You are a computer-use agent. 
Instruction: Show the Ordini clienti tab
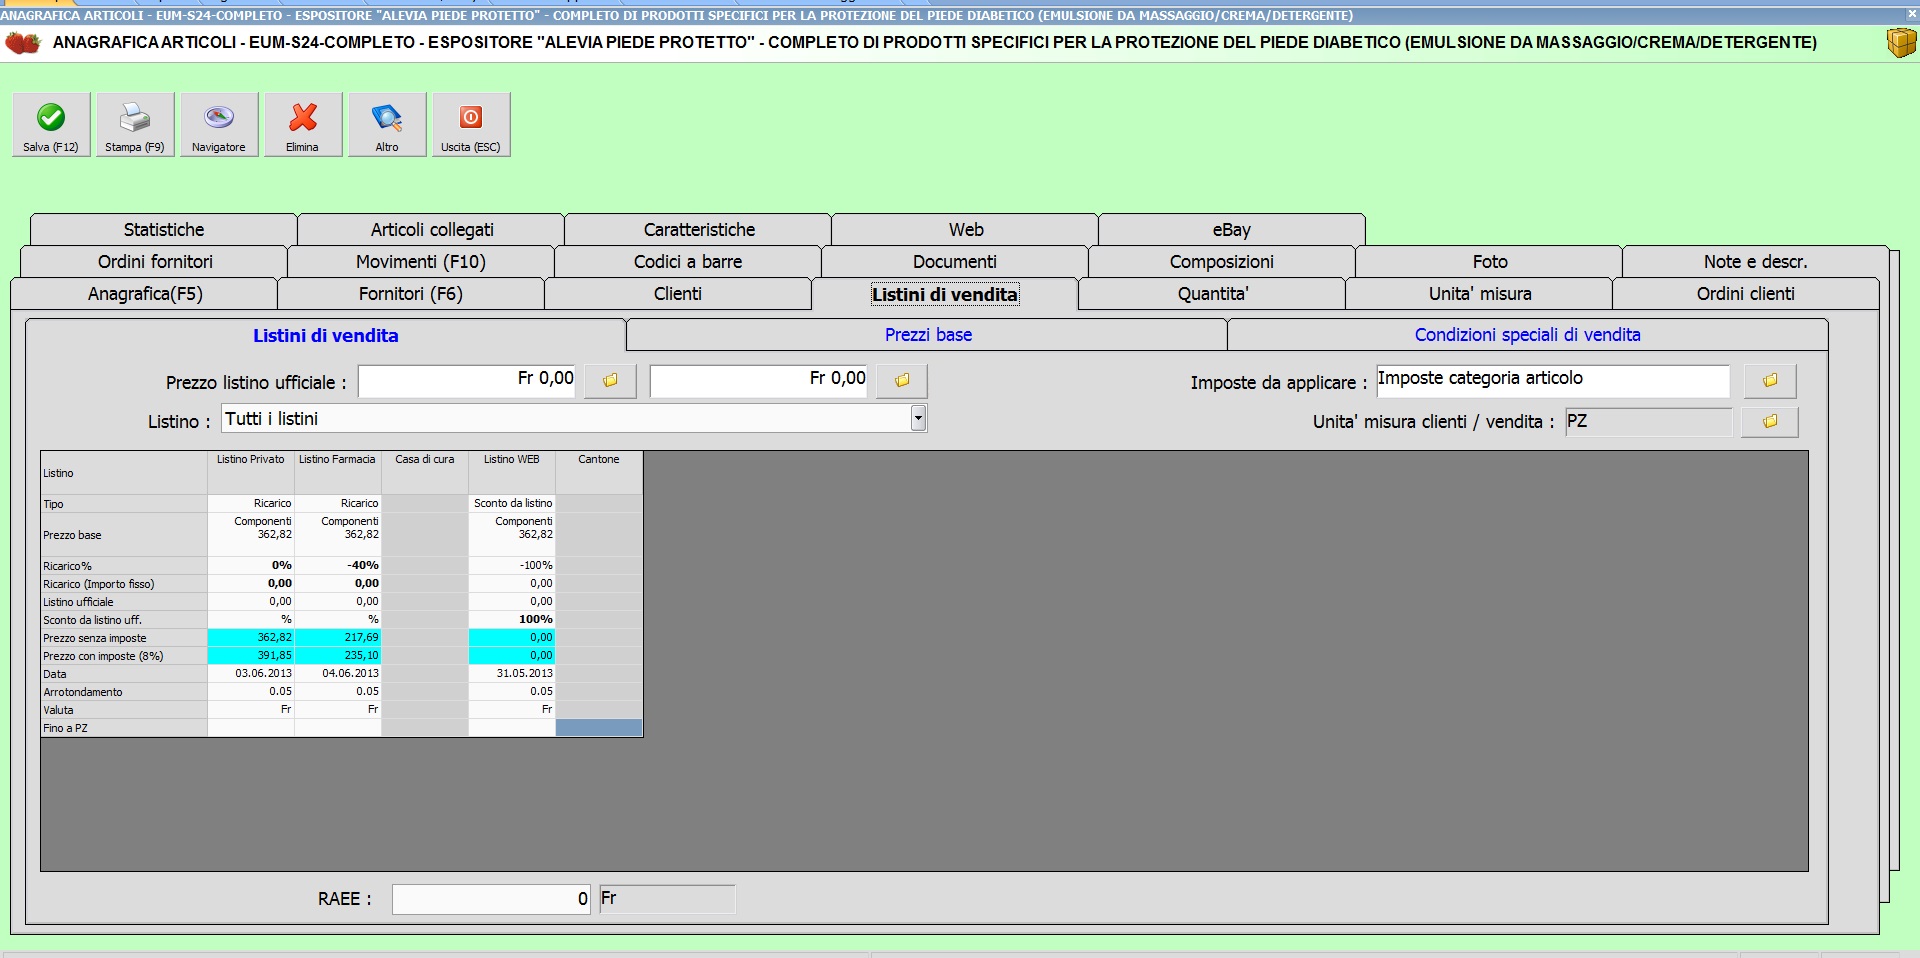click(x=1746, y=294)
